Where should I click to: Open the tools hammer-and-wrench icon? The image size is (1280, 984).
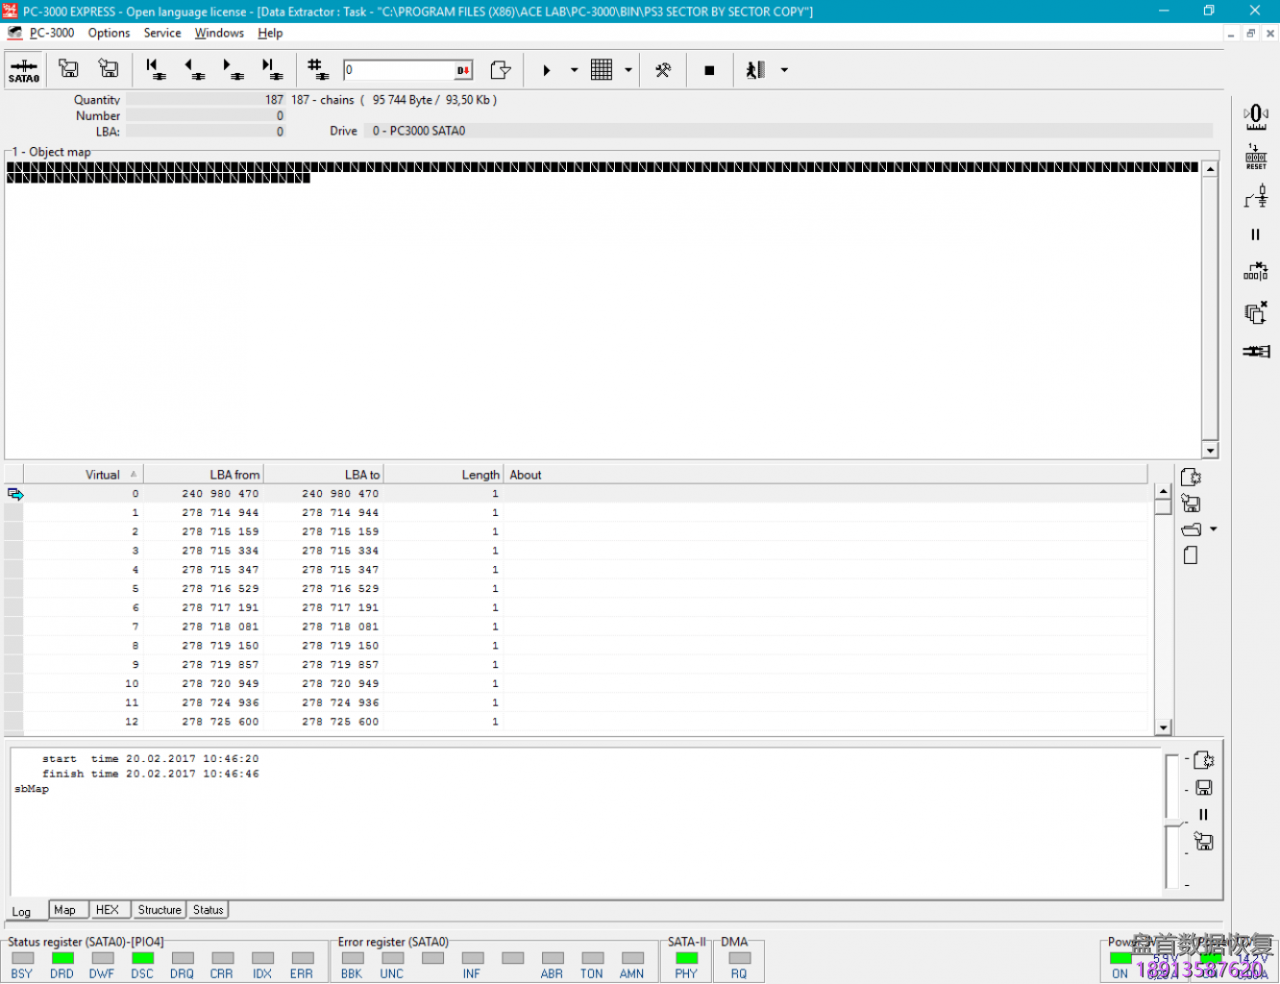click(x=662, y=70)
